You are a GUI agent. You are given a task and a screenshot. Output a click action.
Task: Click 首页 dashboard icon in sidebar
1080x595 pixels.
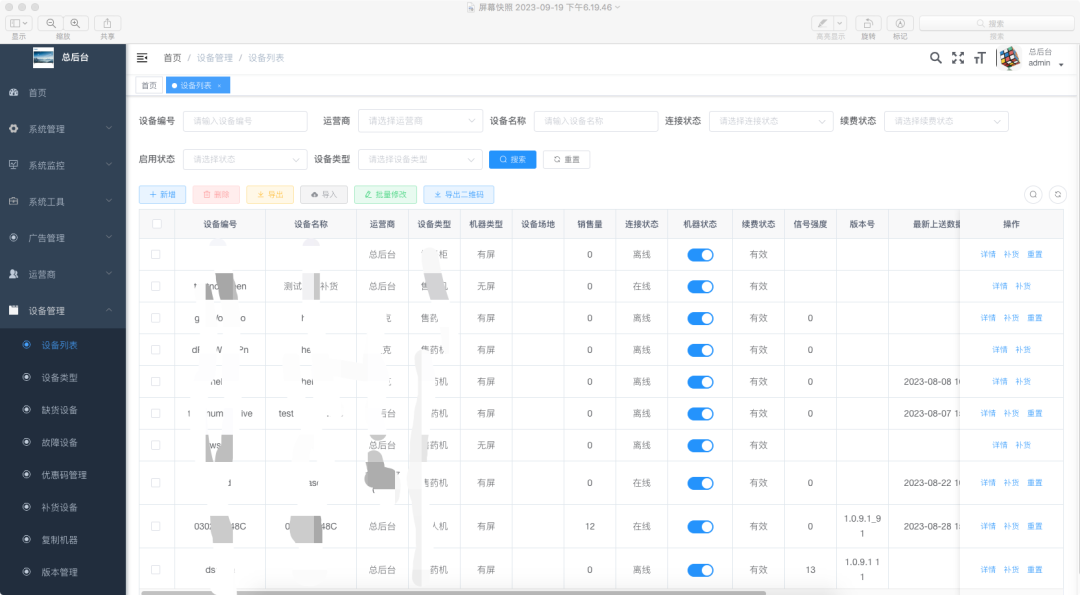(13, 92)
